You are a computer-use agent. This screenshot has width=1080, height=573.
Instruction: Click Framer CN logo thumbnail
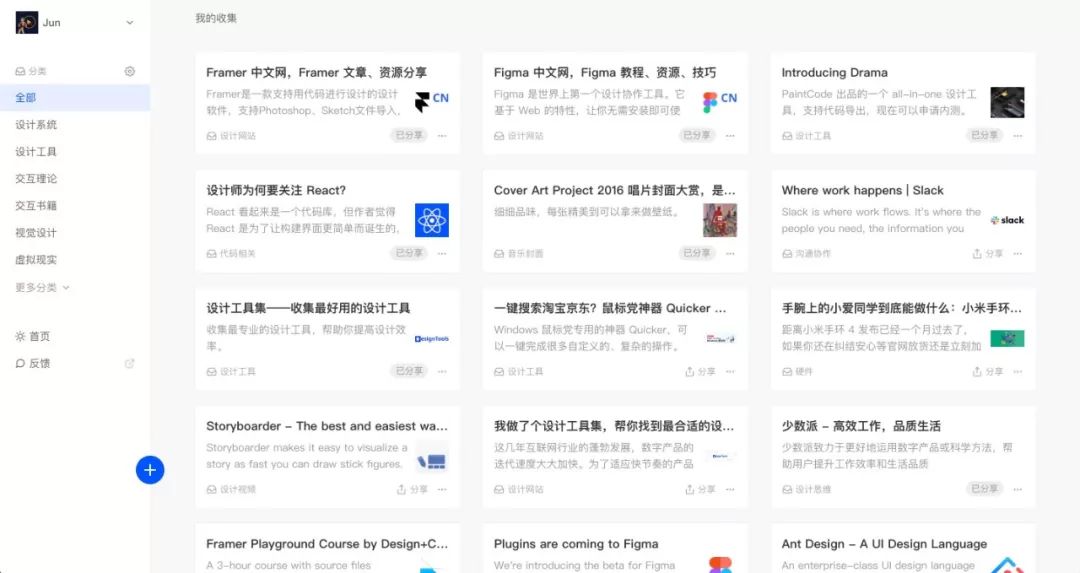click(432, 102)
